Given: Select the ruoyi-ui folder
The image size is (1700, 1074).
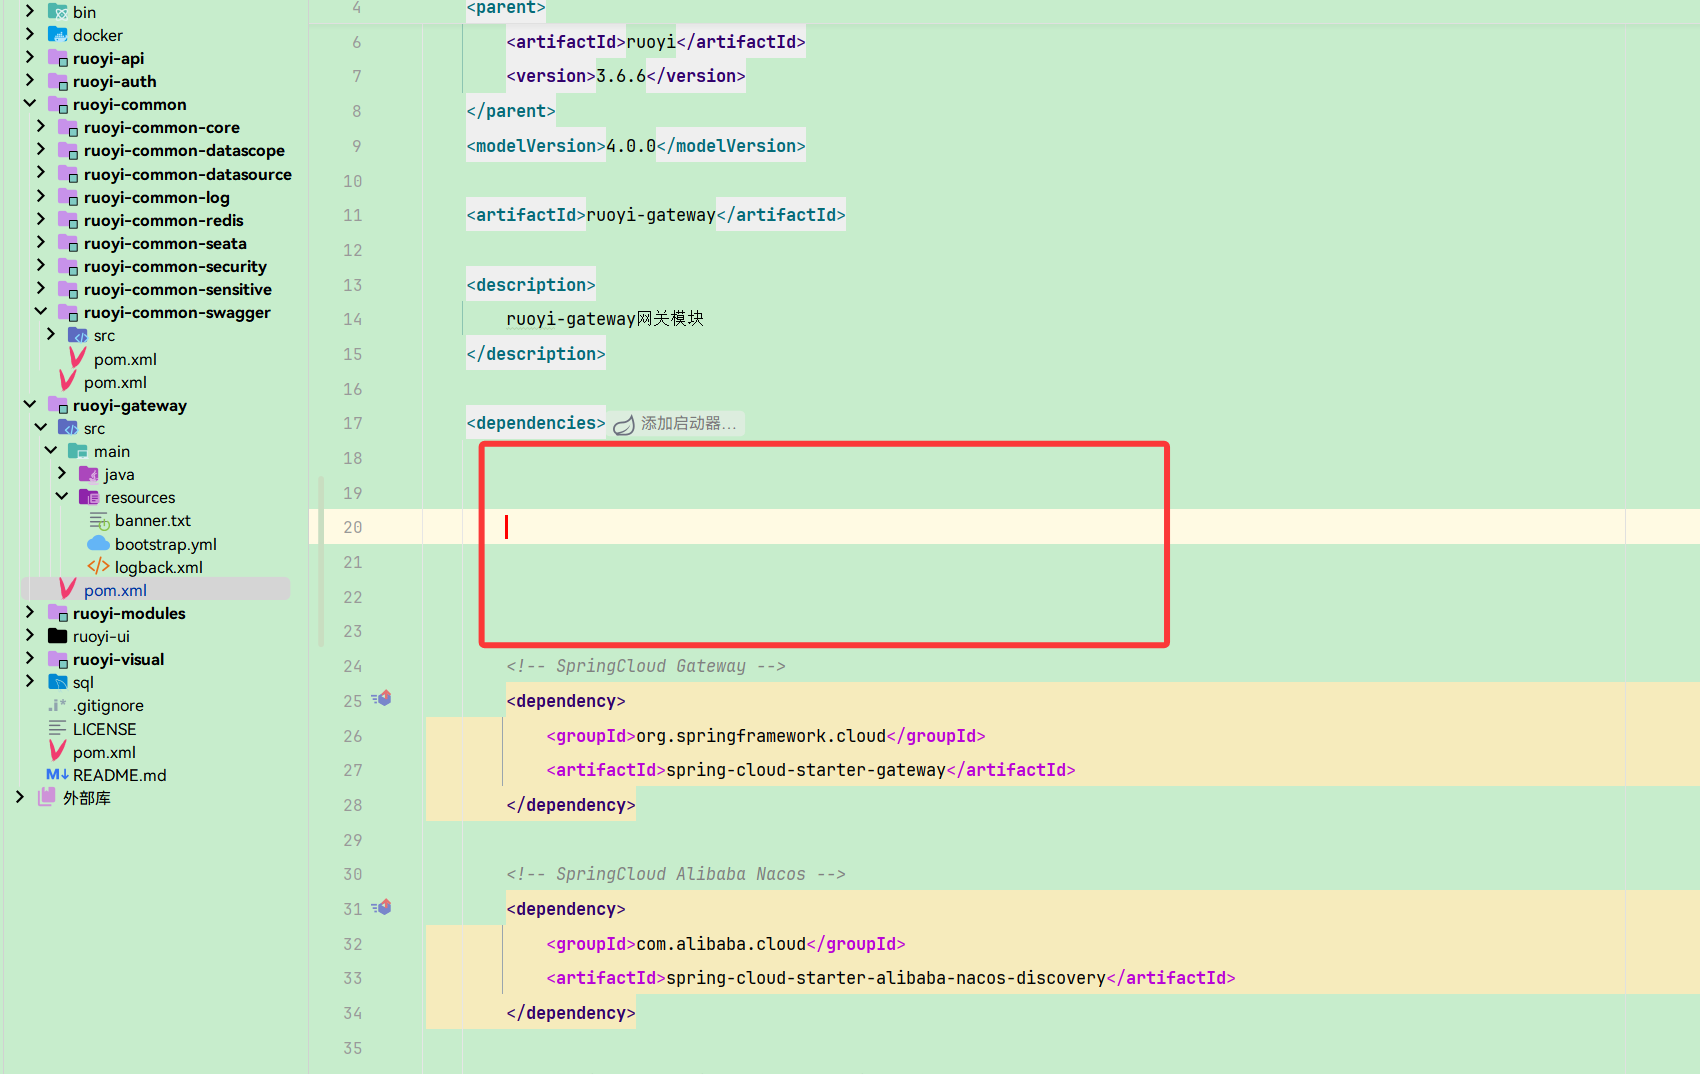Looking at the screenshot, I should pos(101,635).
